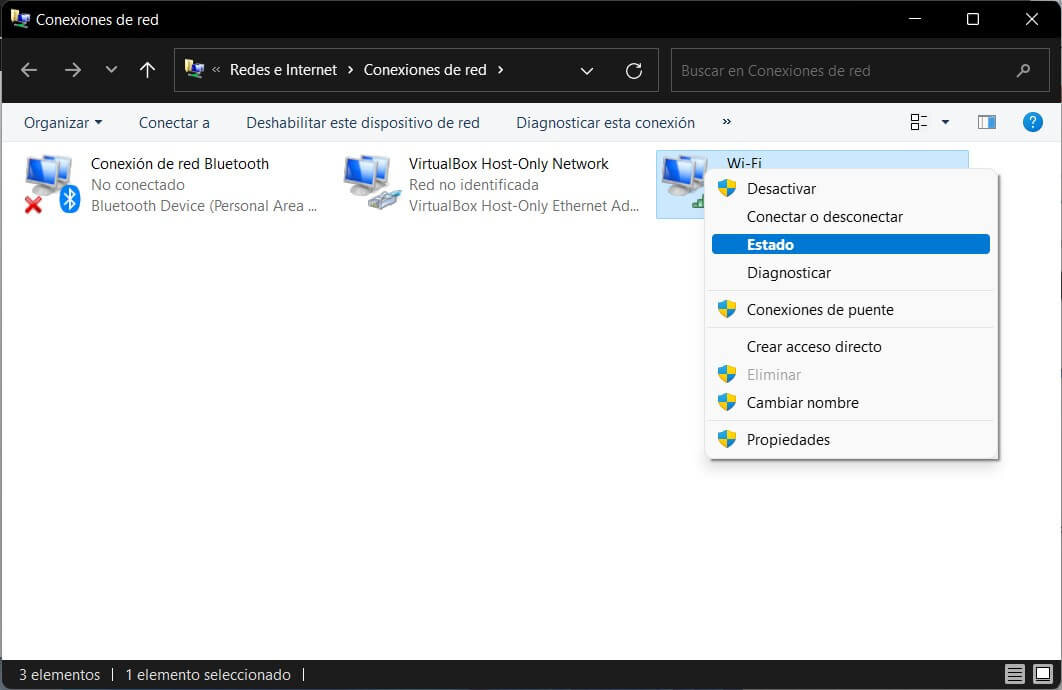Click the address bar network icon
Screen dimensions: 1062x690
[194, 69]
